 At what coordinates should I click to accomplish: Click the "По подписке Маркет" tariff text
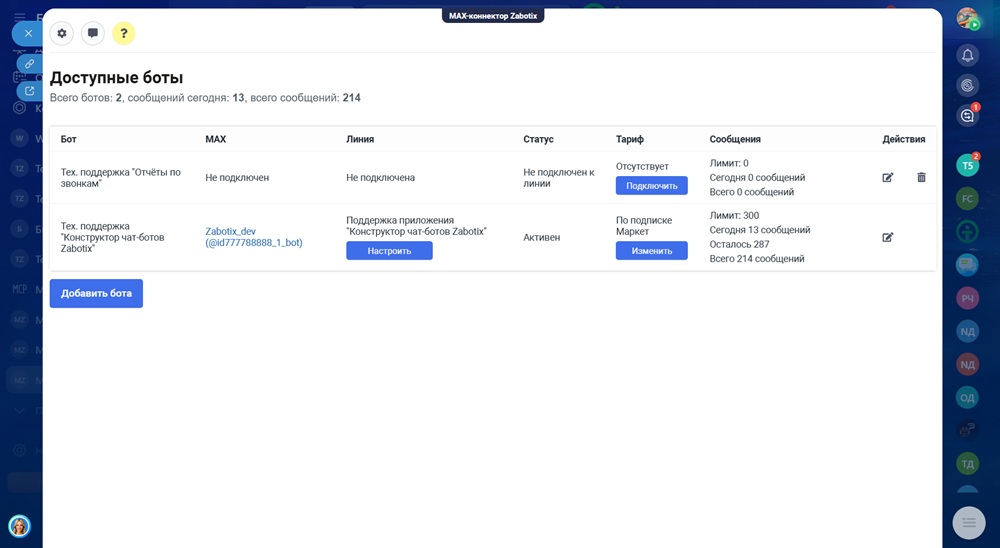[644, 226]
